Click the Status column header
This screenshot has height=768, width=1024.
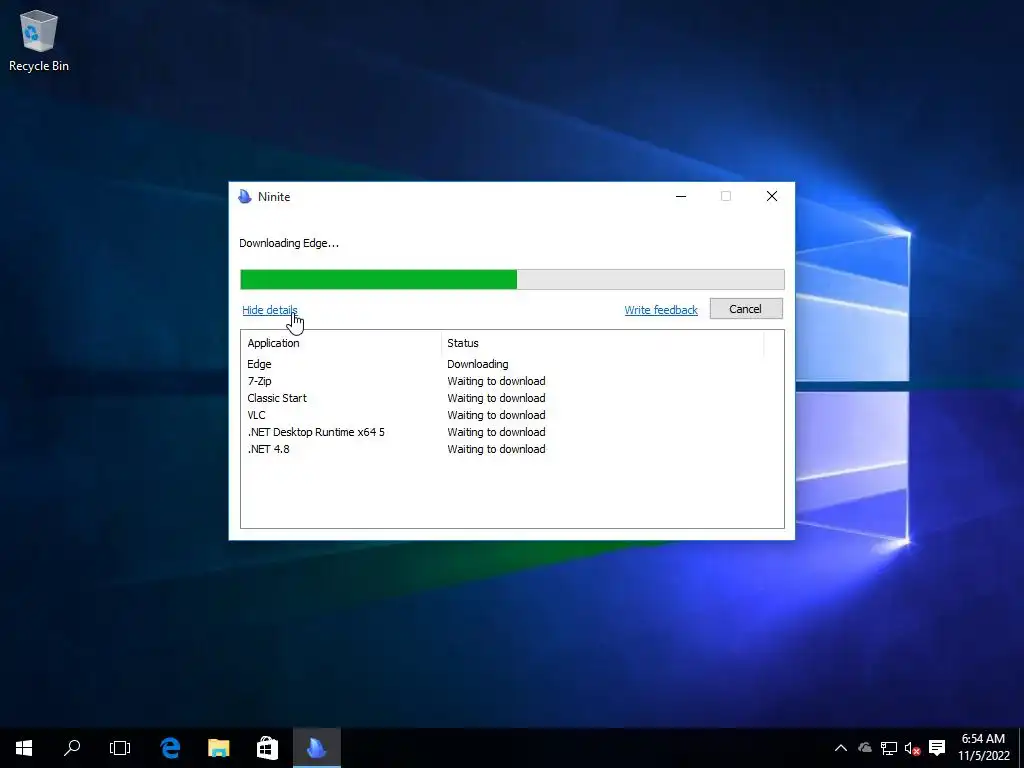pos(602,343)
